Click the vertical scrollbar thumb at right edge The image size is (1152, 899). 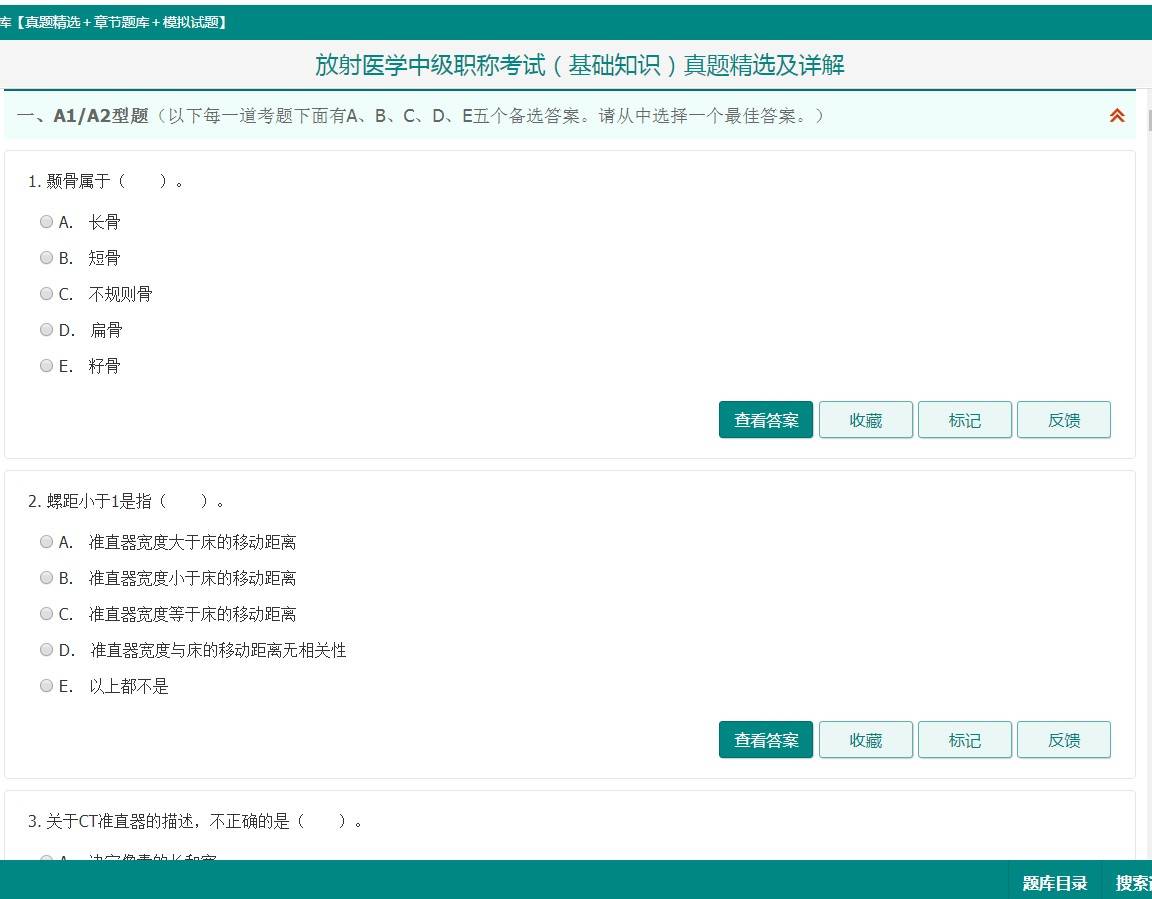point(1150,119)
